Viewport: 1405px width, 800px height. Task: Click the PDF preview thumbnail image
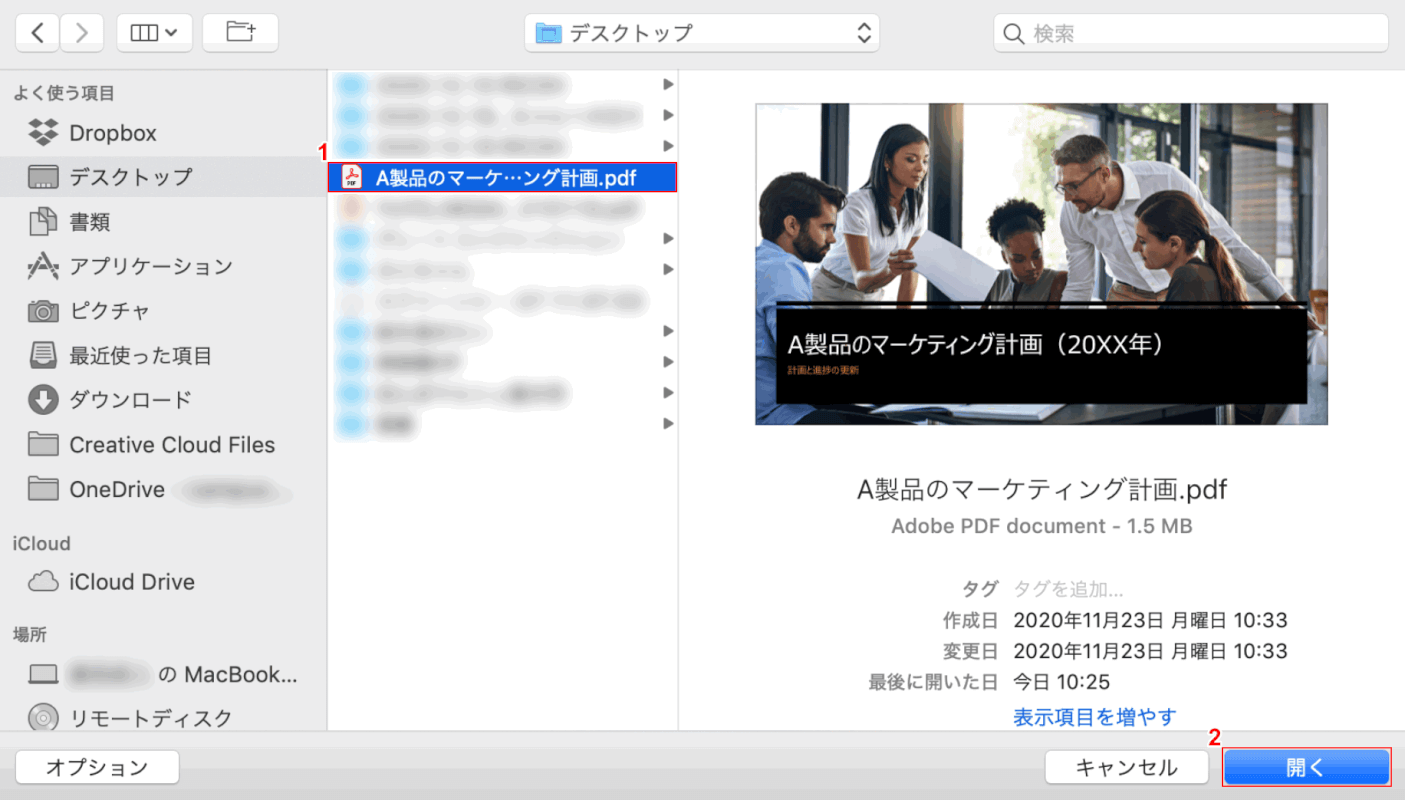[1041, 264]
